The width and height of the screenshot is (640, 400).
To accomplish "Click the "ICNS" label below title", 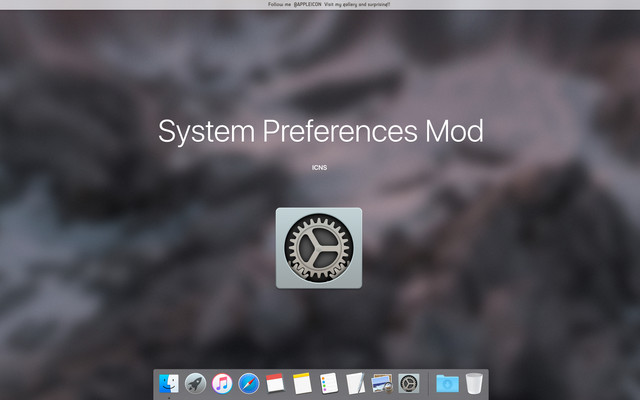I will click(x=319, y=167).
